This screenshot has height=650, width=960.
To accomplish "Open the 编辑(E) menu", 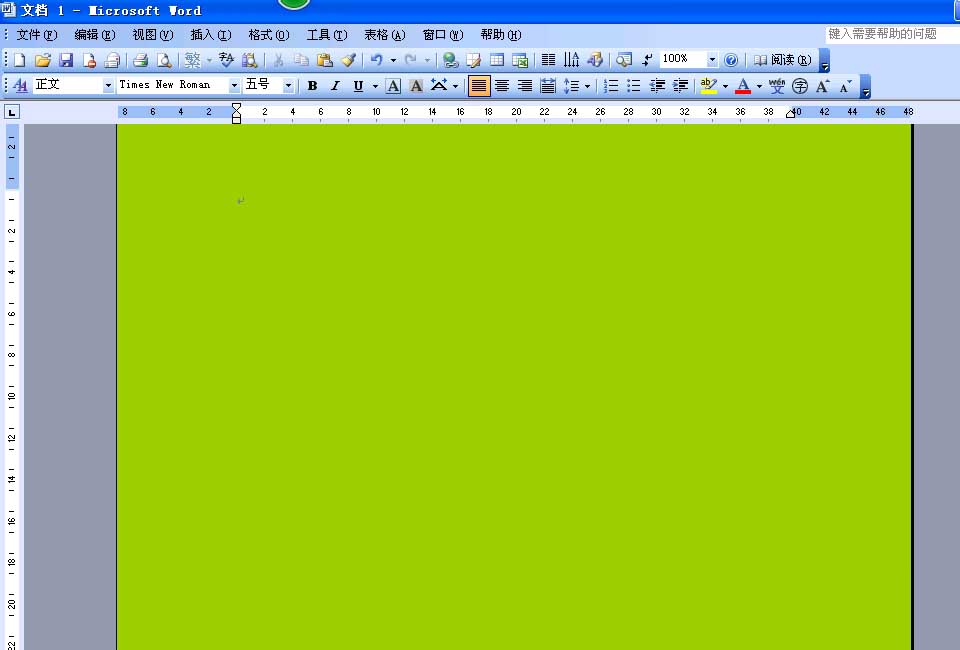I will (x=95, y=35).
